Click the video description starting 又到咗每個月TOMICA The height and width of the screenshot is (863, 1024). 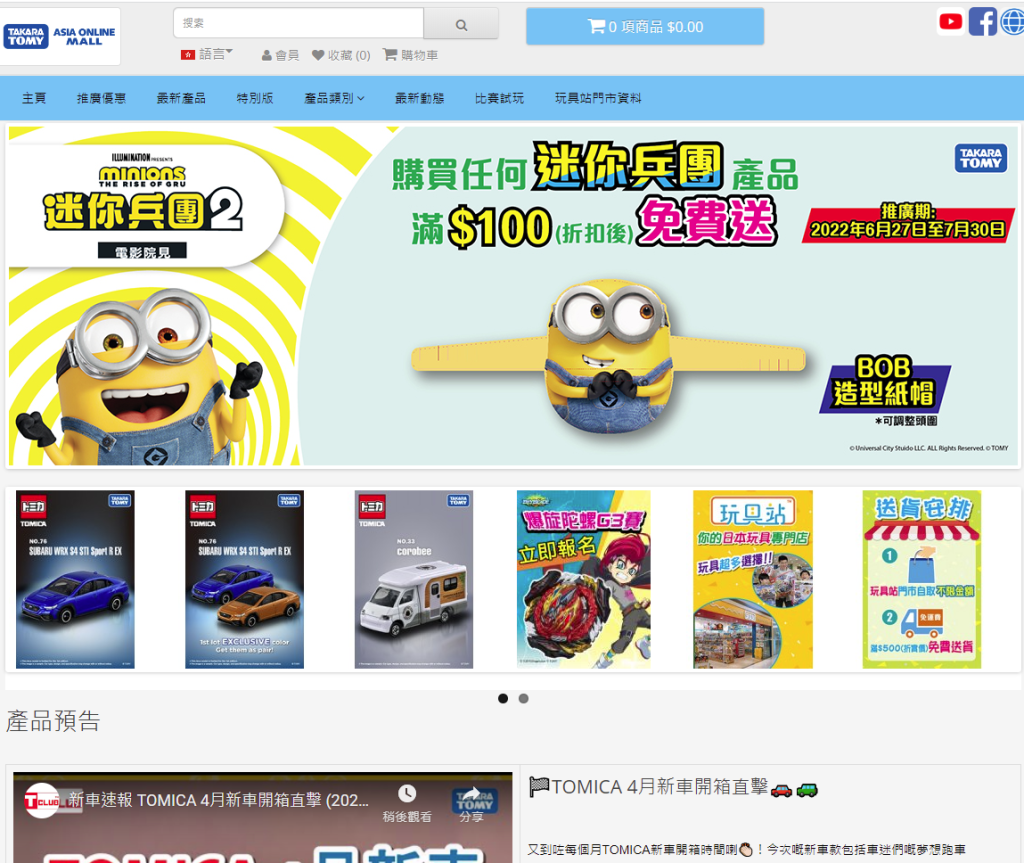coord(746,849)
